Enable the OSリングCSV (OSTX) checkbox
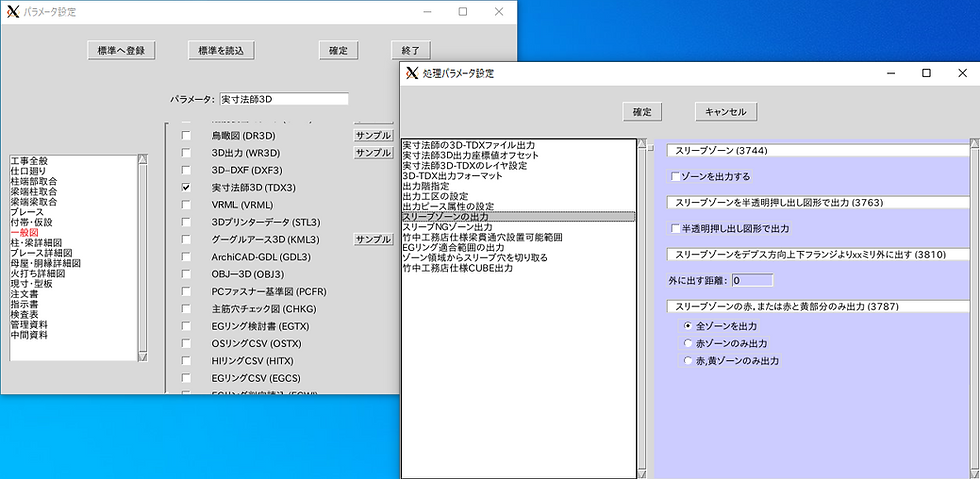 pyautogui.click(x=186, y=343)
